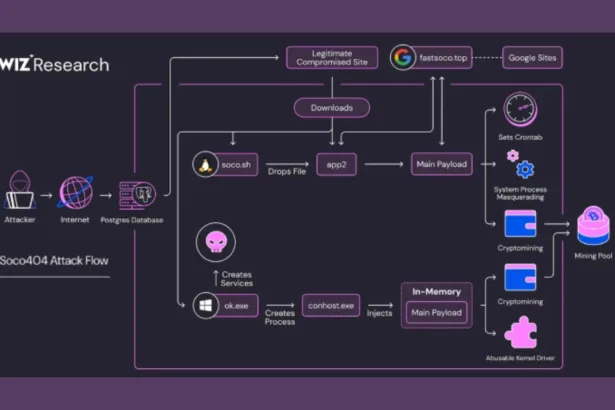Click the Downloads pill label
615x410 pixels.
tap(332, 108)
